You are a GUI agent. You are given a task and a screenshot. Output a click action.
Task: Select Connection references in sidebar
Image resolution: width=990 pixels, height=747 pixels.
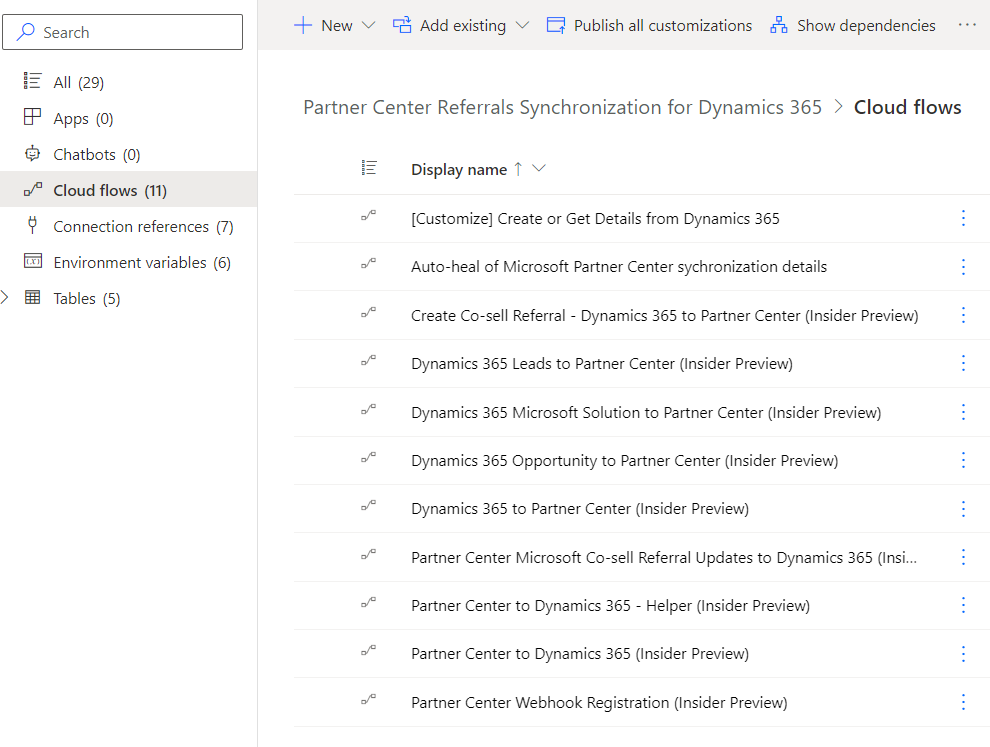(x=131, y=227)
